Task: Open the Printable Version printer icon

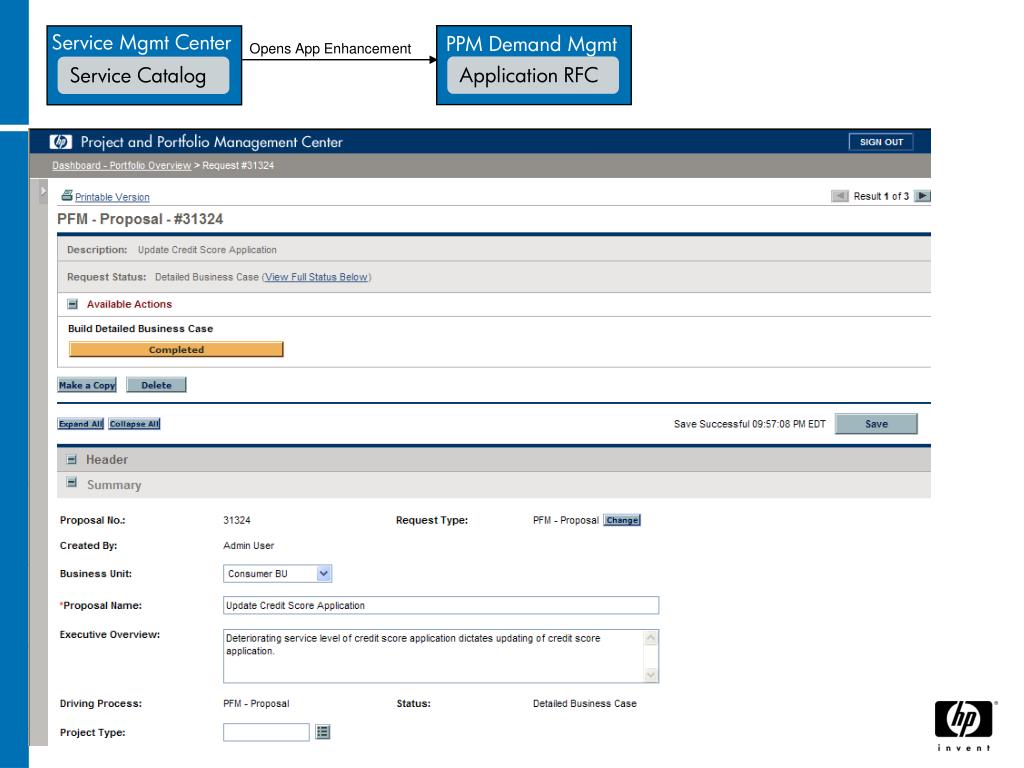Action: click(x=67, y=195)
